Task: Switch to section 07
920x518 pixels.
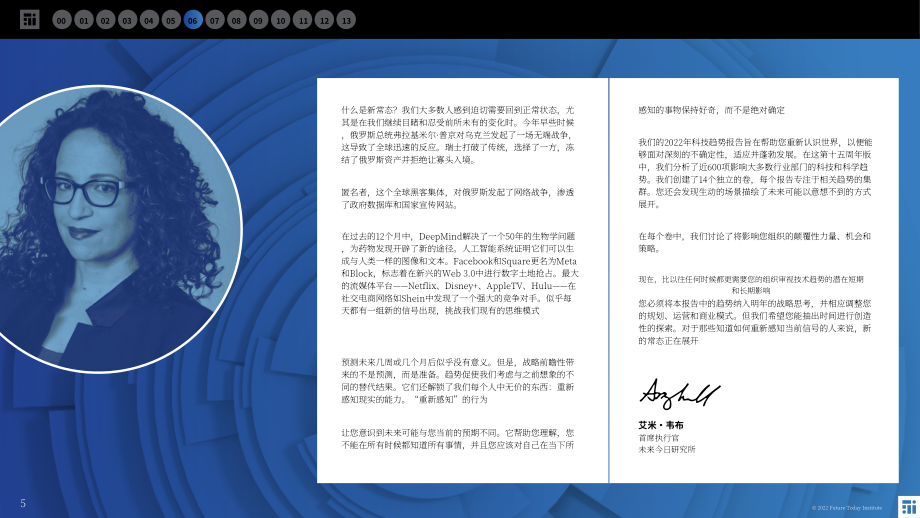Action: pyautogui.click(x=215, y=20)
